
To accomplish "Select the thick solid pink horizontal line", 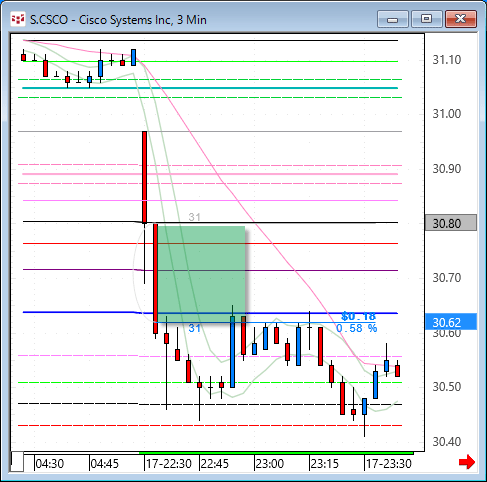I will click(x=210, y=174).
